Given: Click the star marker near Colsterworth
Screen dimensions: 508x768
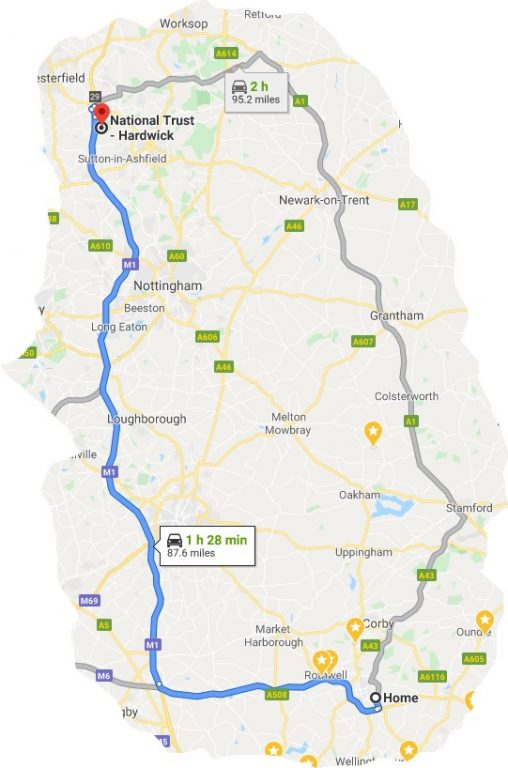Looking at the screenshot, I should click(x=373, y=433).
